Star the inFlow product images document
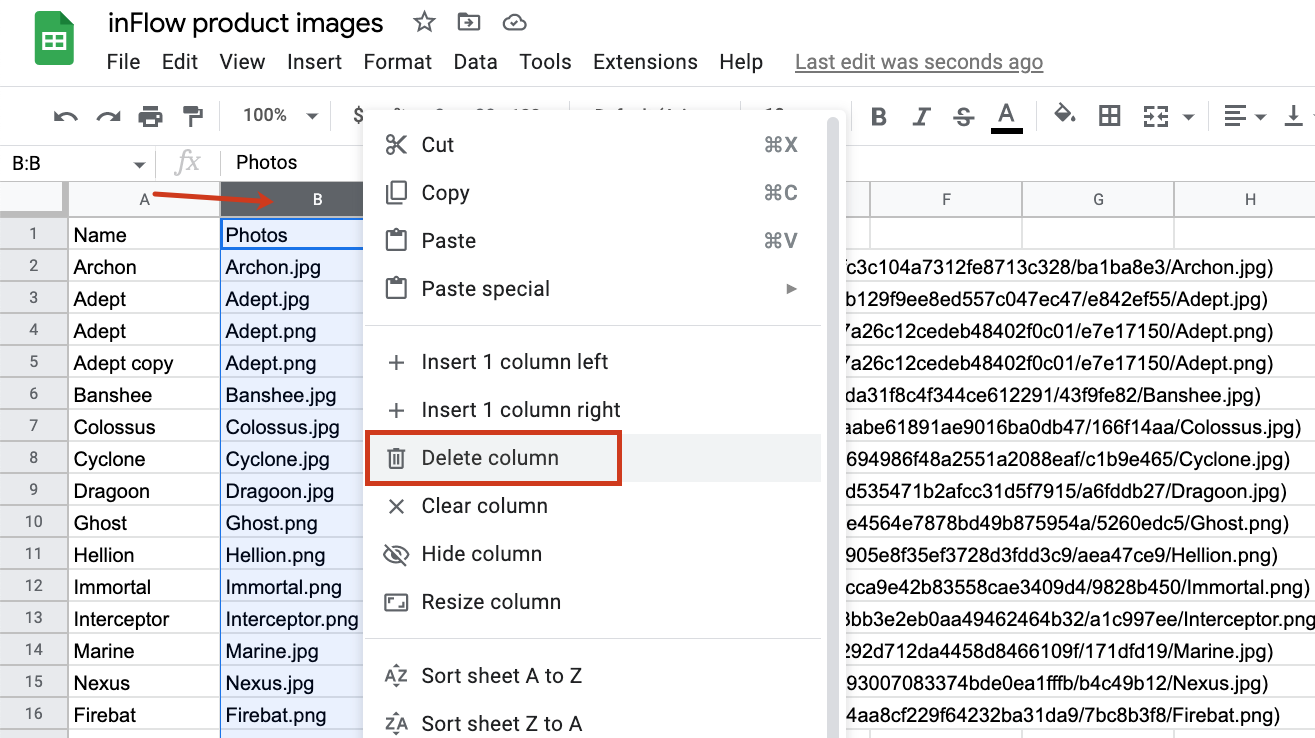This screenshot has height=738, width=1315. click(424, 23)
